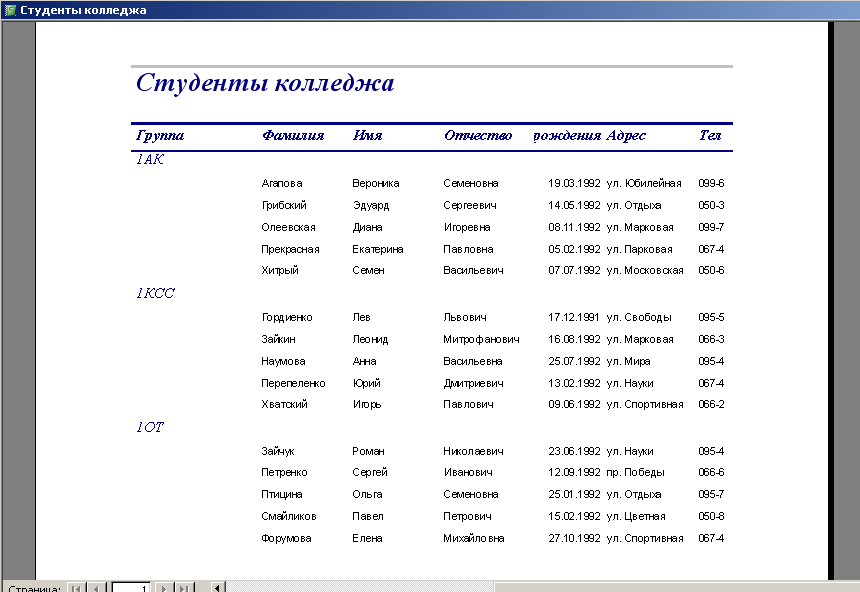Click the 'Фамилия' column header
Screen dimensions: 860x592
[293, 136]
